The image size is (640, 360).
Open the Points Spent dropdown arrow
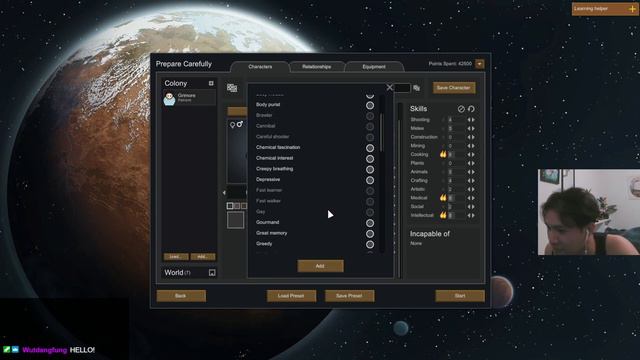[480, 64]
